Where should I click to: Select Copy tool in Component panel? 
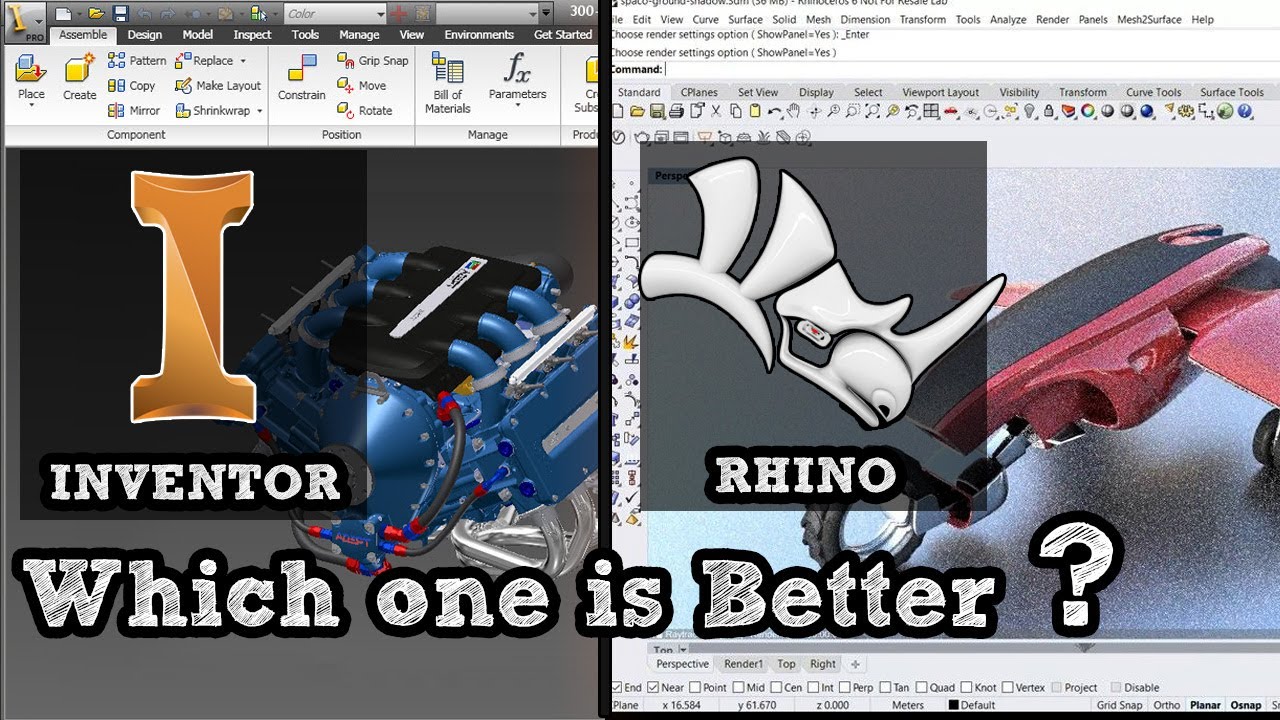132,85
